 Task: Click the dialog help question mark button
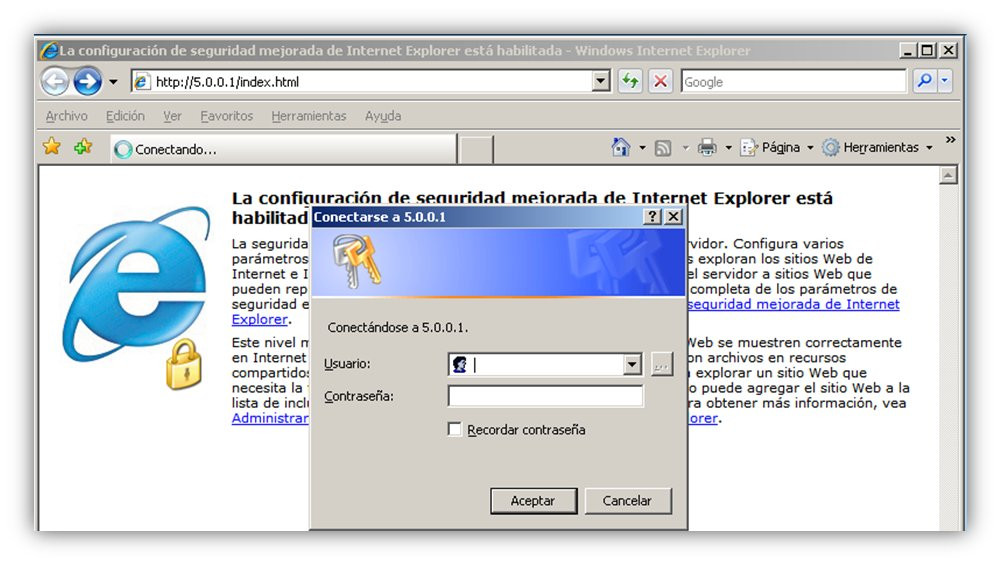coord(652,216)
